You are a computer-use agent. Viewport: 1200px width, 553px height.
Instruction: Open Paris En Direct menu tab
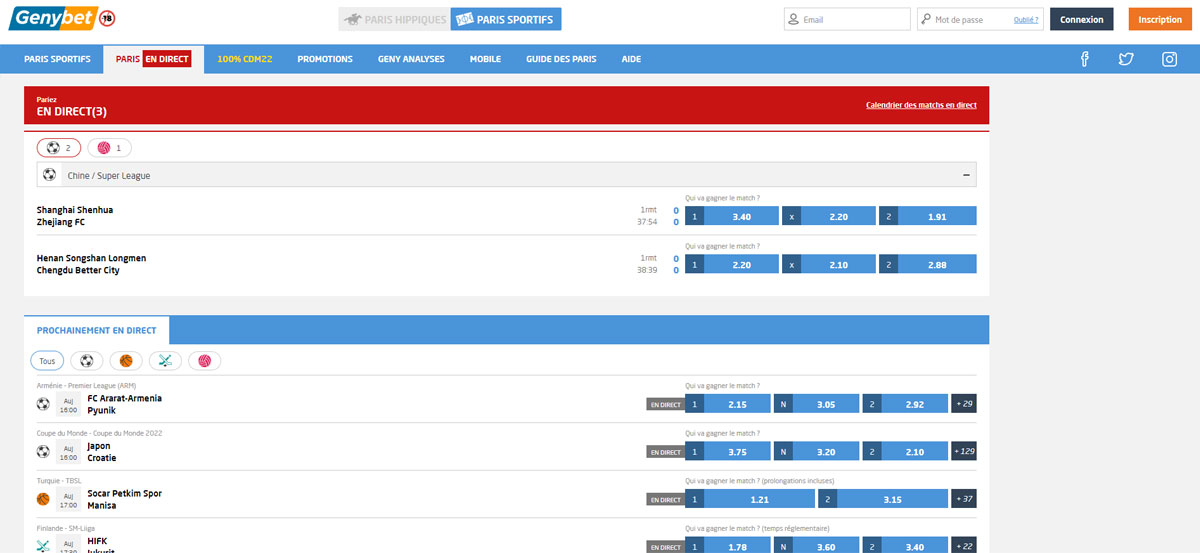tap(153, 59)
